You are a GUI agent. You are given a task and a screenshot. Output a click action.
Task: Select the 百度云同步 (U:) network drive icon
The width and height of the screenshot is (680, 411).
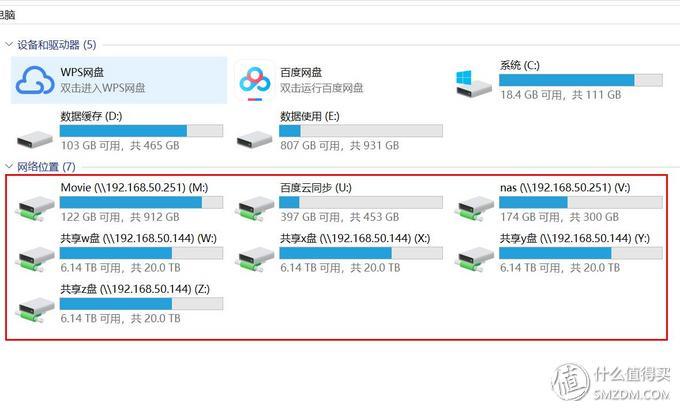(x=255, y=209)
